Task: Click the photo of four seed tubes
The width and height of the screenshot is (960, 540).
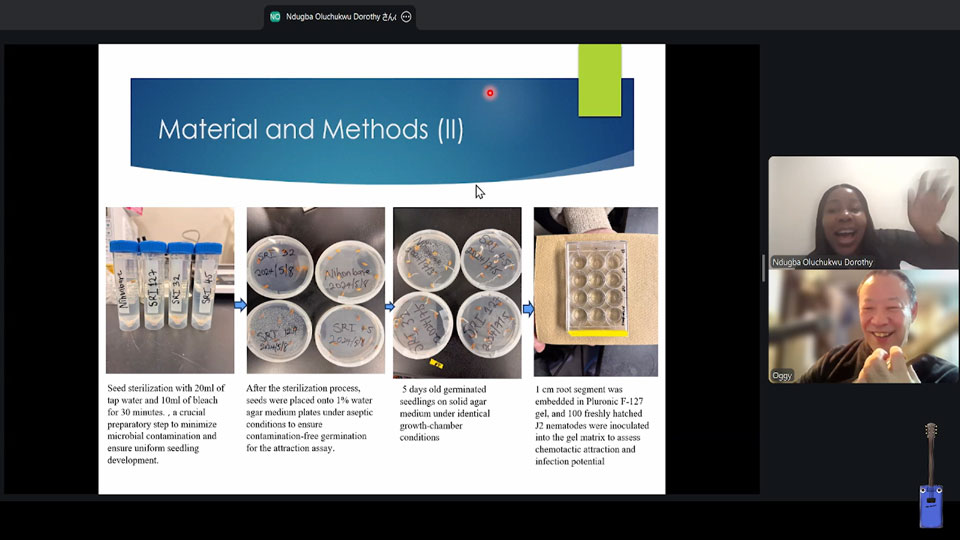Action: (170, 290)
